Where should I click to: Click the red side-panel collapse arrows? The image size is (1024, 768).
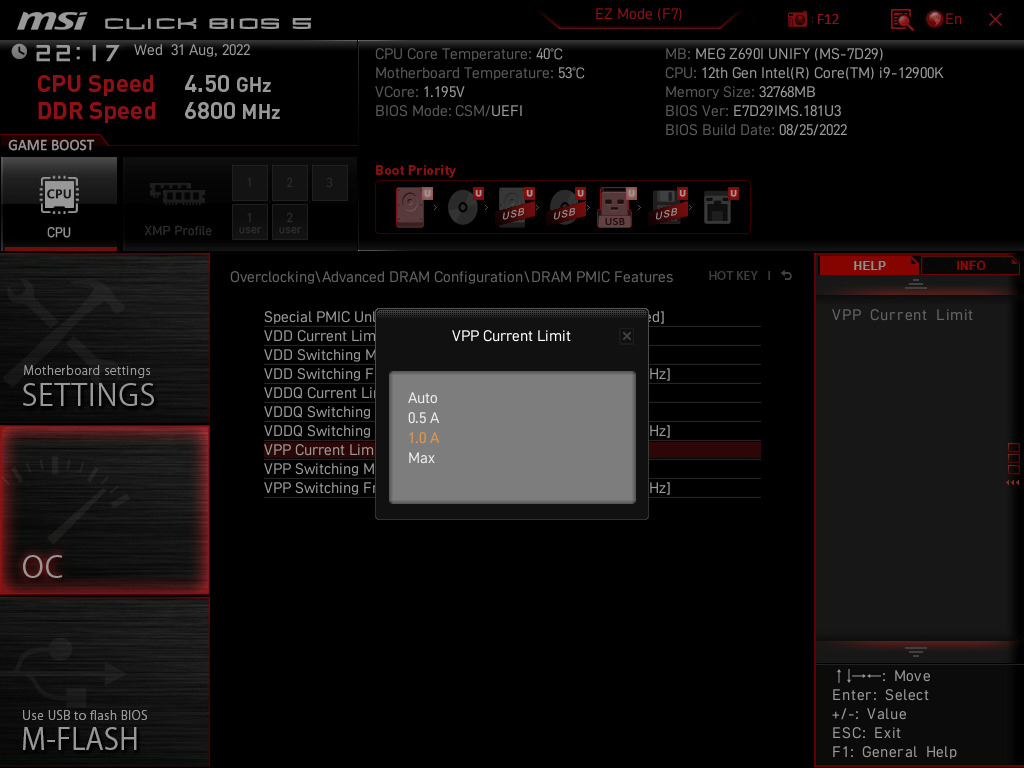(x=1013, y=483)
